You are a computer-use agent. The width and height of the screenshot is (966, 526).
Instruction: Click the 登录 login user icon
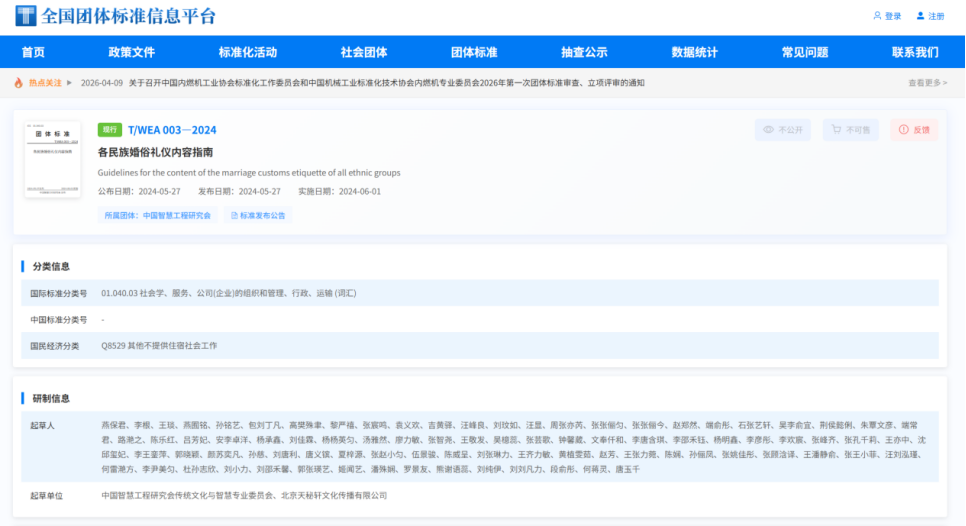click(x=877, y=16)
